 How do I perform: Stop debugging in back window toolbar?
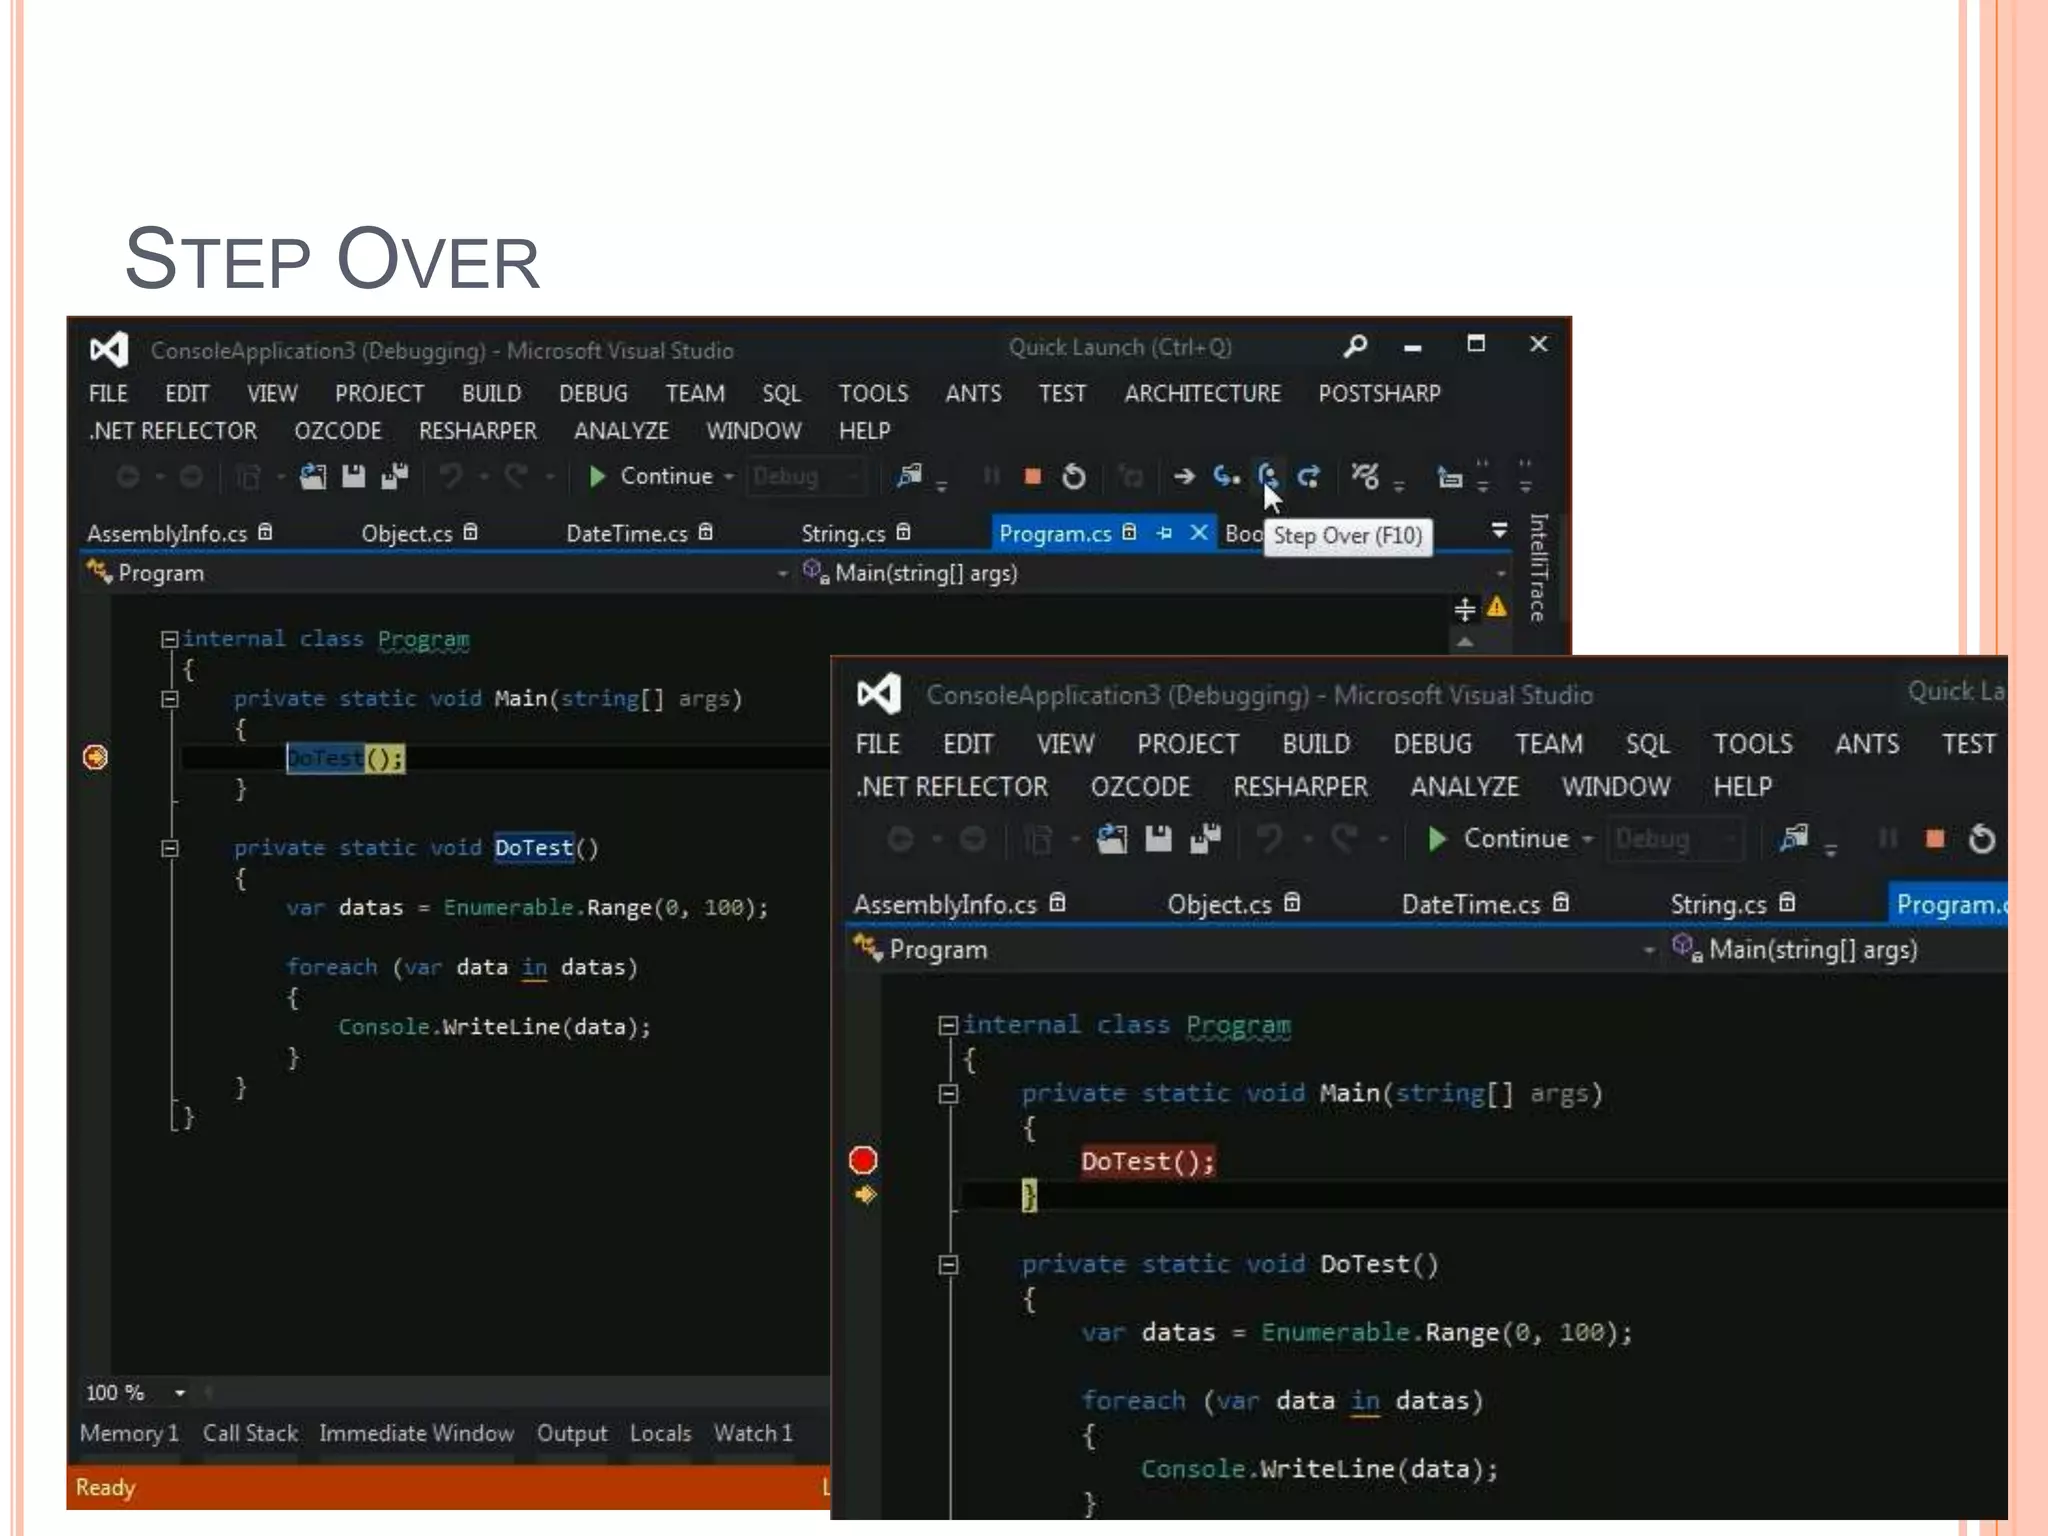click(1033, 477)
